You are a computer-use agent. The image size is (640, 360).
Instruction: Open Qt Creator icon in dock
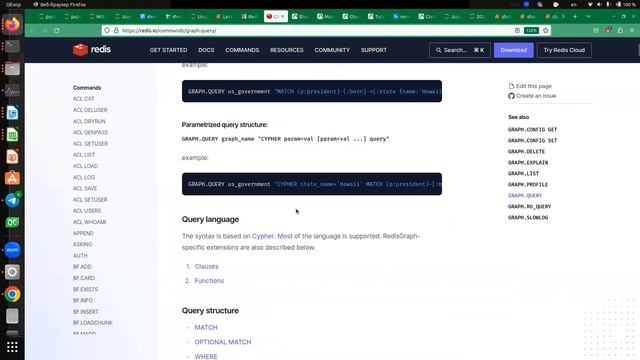click(12, 222)
